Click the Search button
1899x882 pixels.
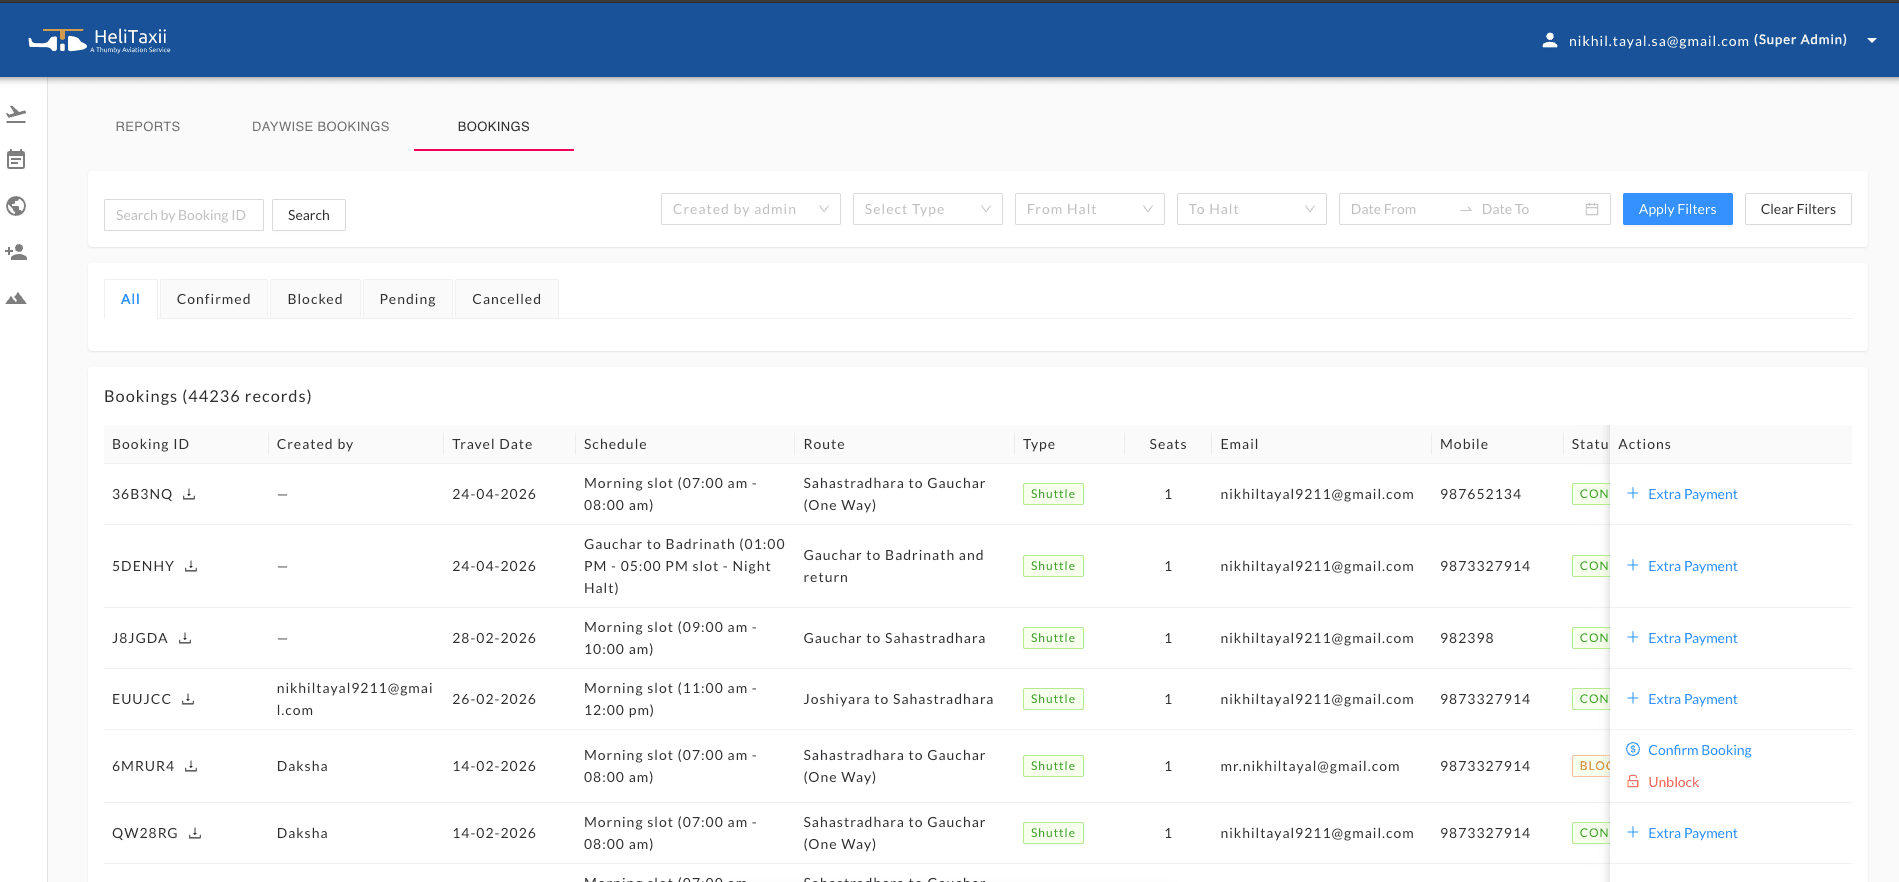click(x=309, y=215)
